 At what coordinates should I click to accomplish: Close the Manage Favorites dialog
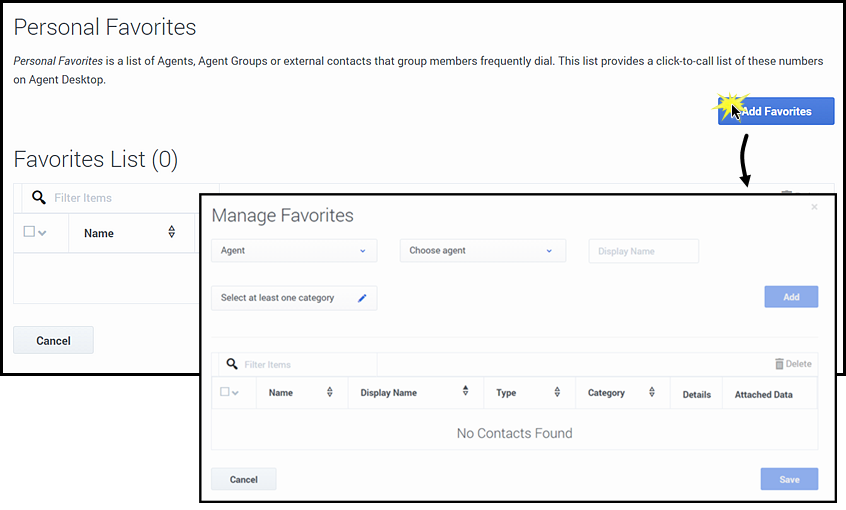[x=814, y=207]
